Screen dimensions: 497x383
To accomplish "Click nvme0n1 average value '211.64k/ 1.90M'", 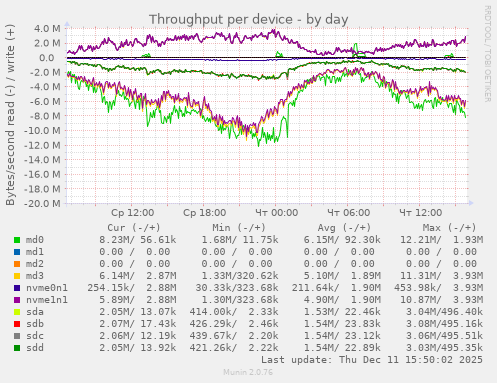I will coord(336,288).
